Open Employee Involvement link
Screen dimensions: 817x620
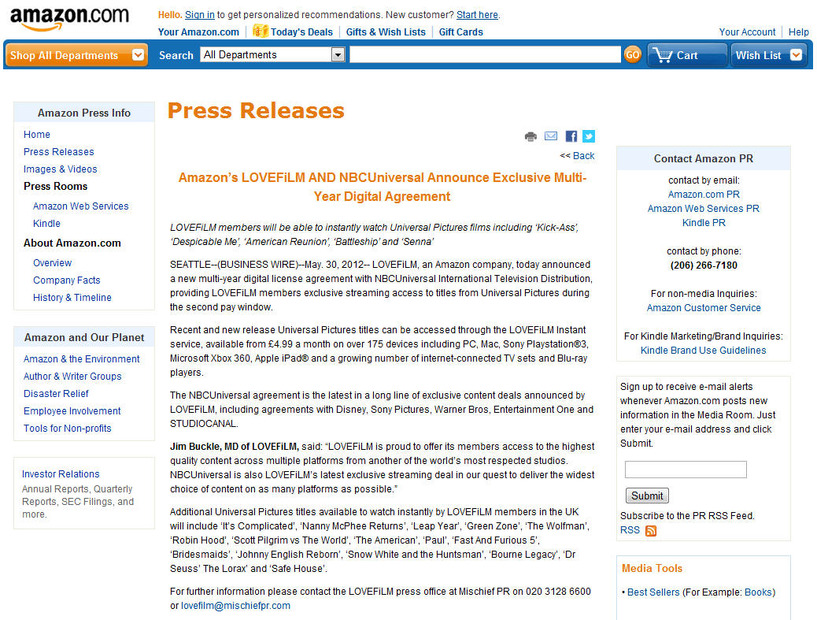point(72,411)
